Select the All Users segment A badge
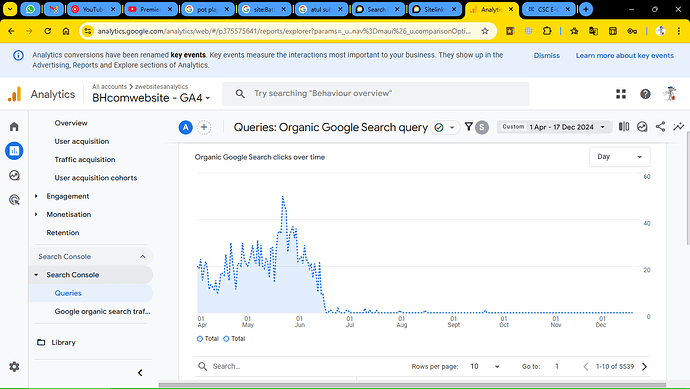This screenshot has width=690, height=389. point(185,127)
